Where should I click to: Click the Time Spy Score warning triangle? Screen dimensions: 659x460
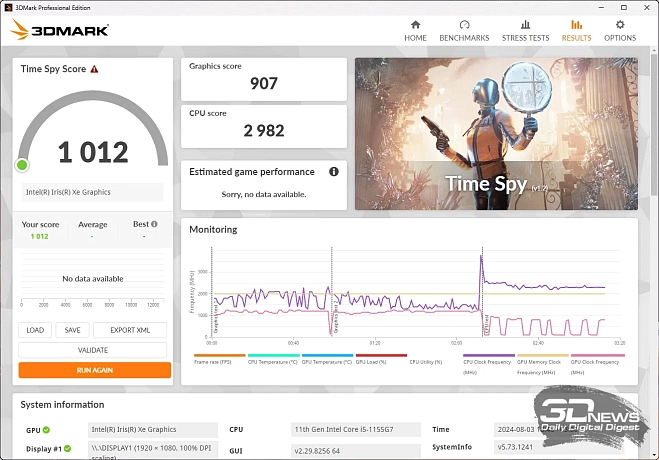(x=94, y=69)
